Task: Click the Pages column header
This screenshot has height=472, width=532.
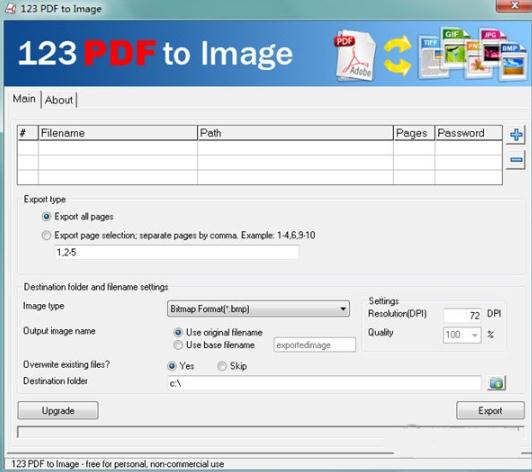Action: (x=414, y=133)
